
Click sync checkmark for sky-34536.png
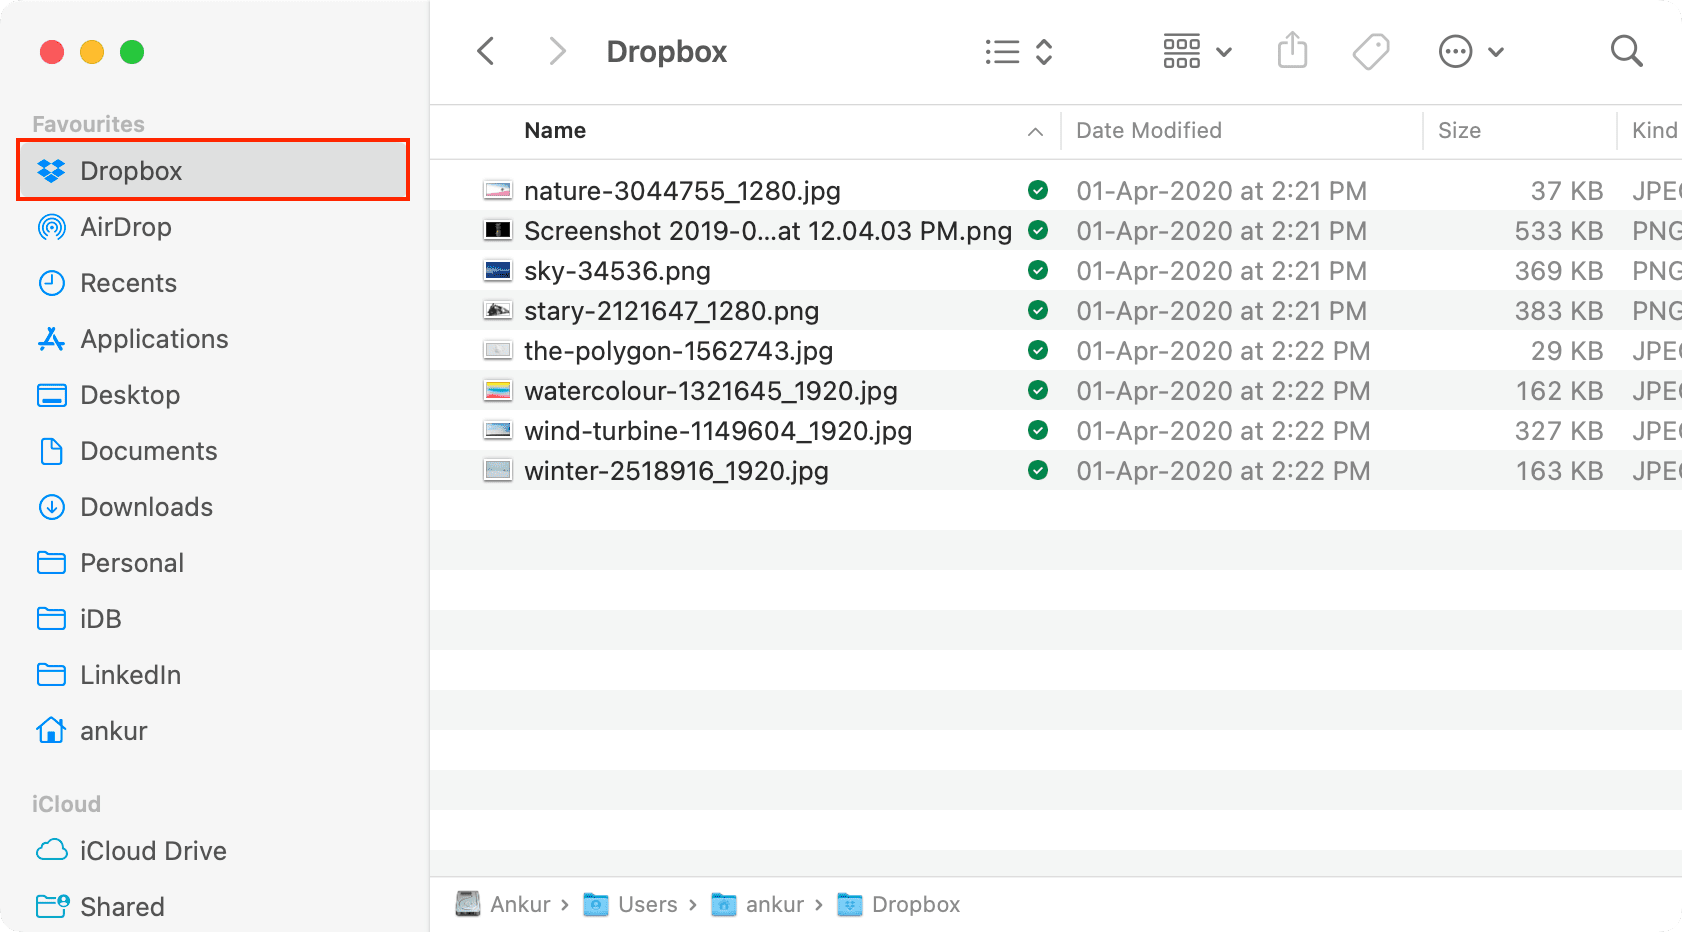click(1038, 270)
